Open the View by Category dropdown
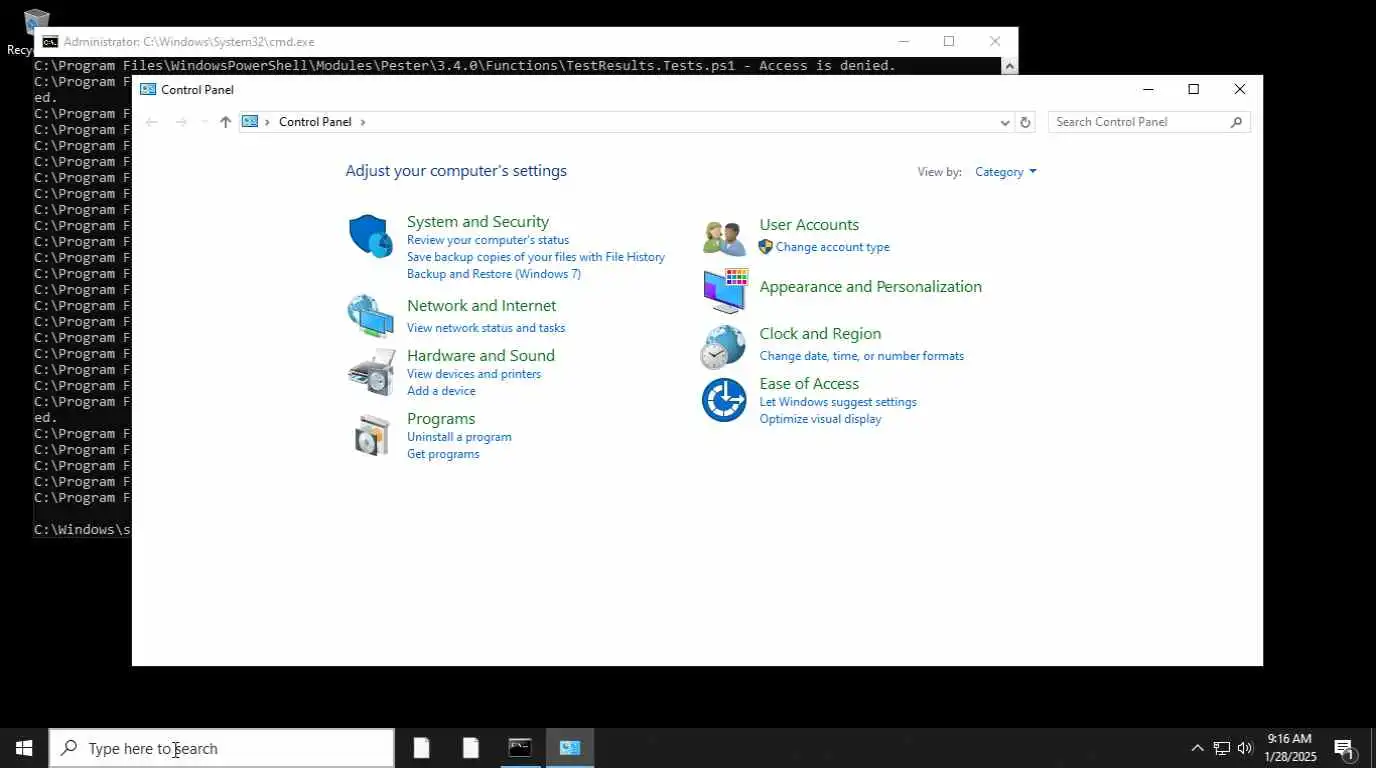Image resolution: width=1376 pixels, height=768 pixels. click(1005, 172)
